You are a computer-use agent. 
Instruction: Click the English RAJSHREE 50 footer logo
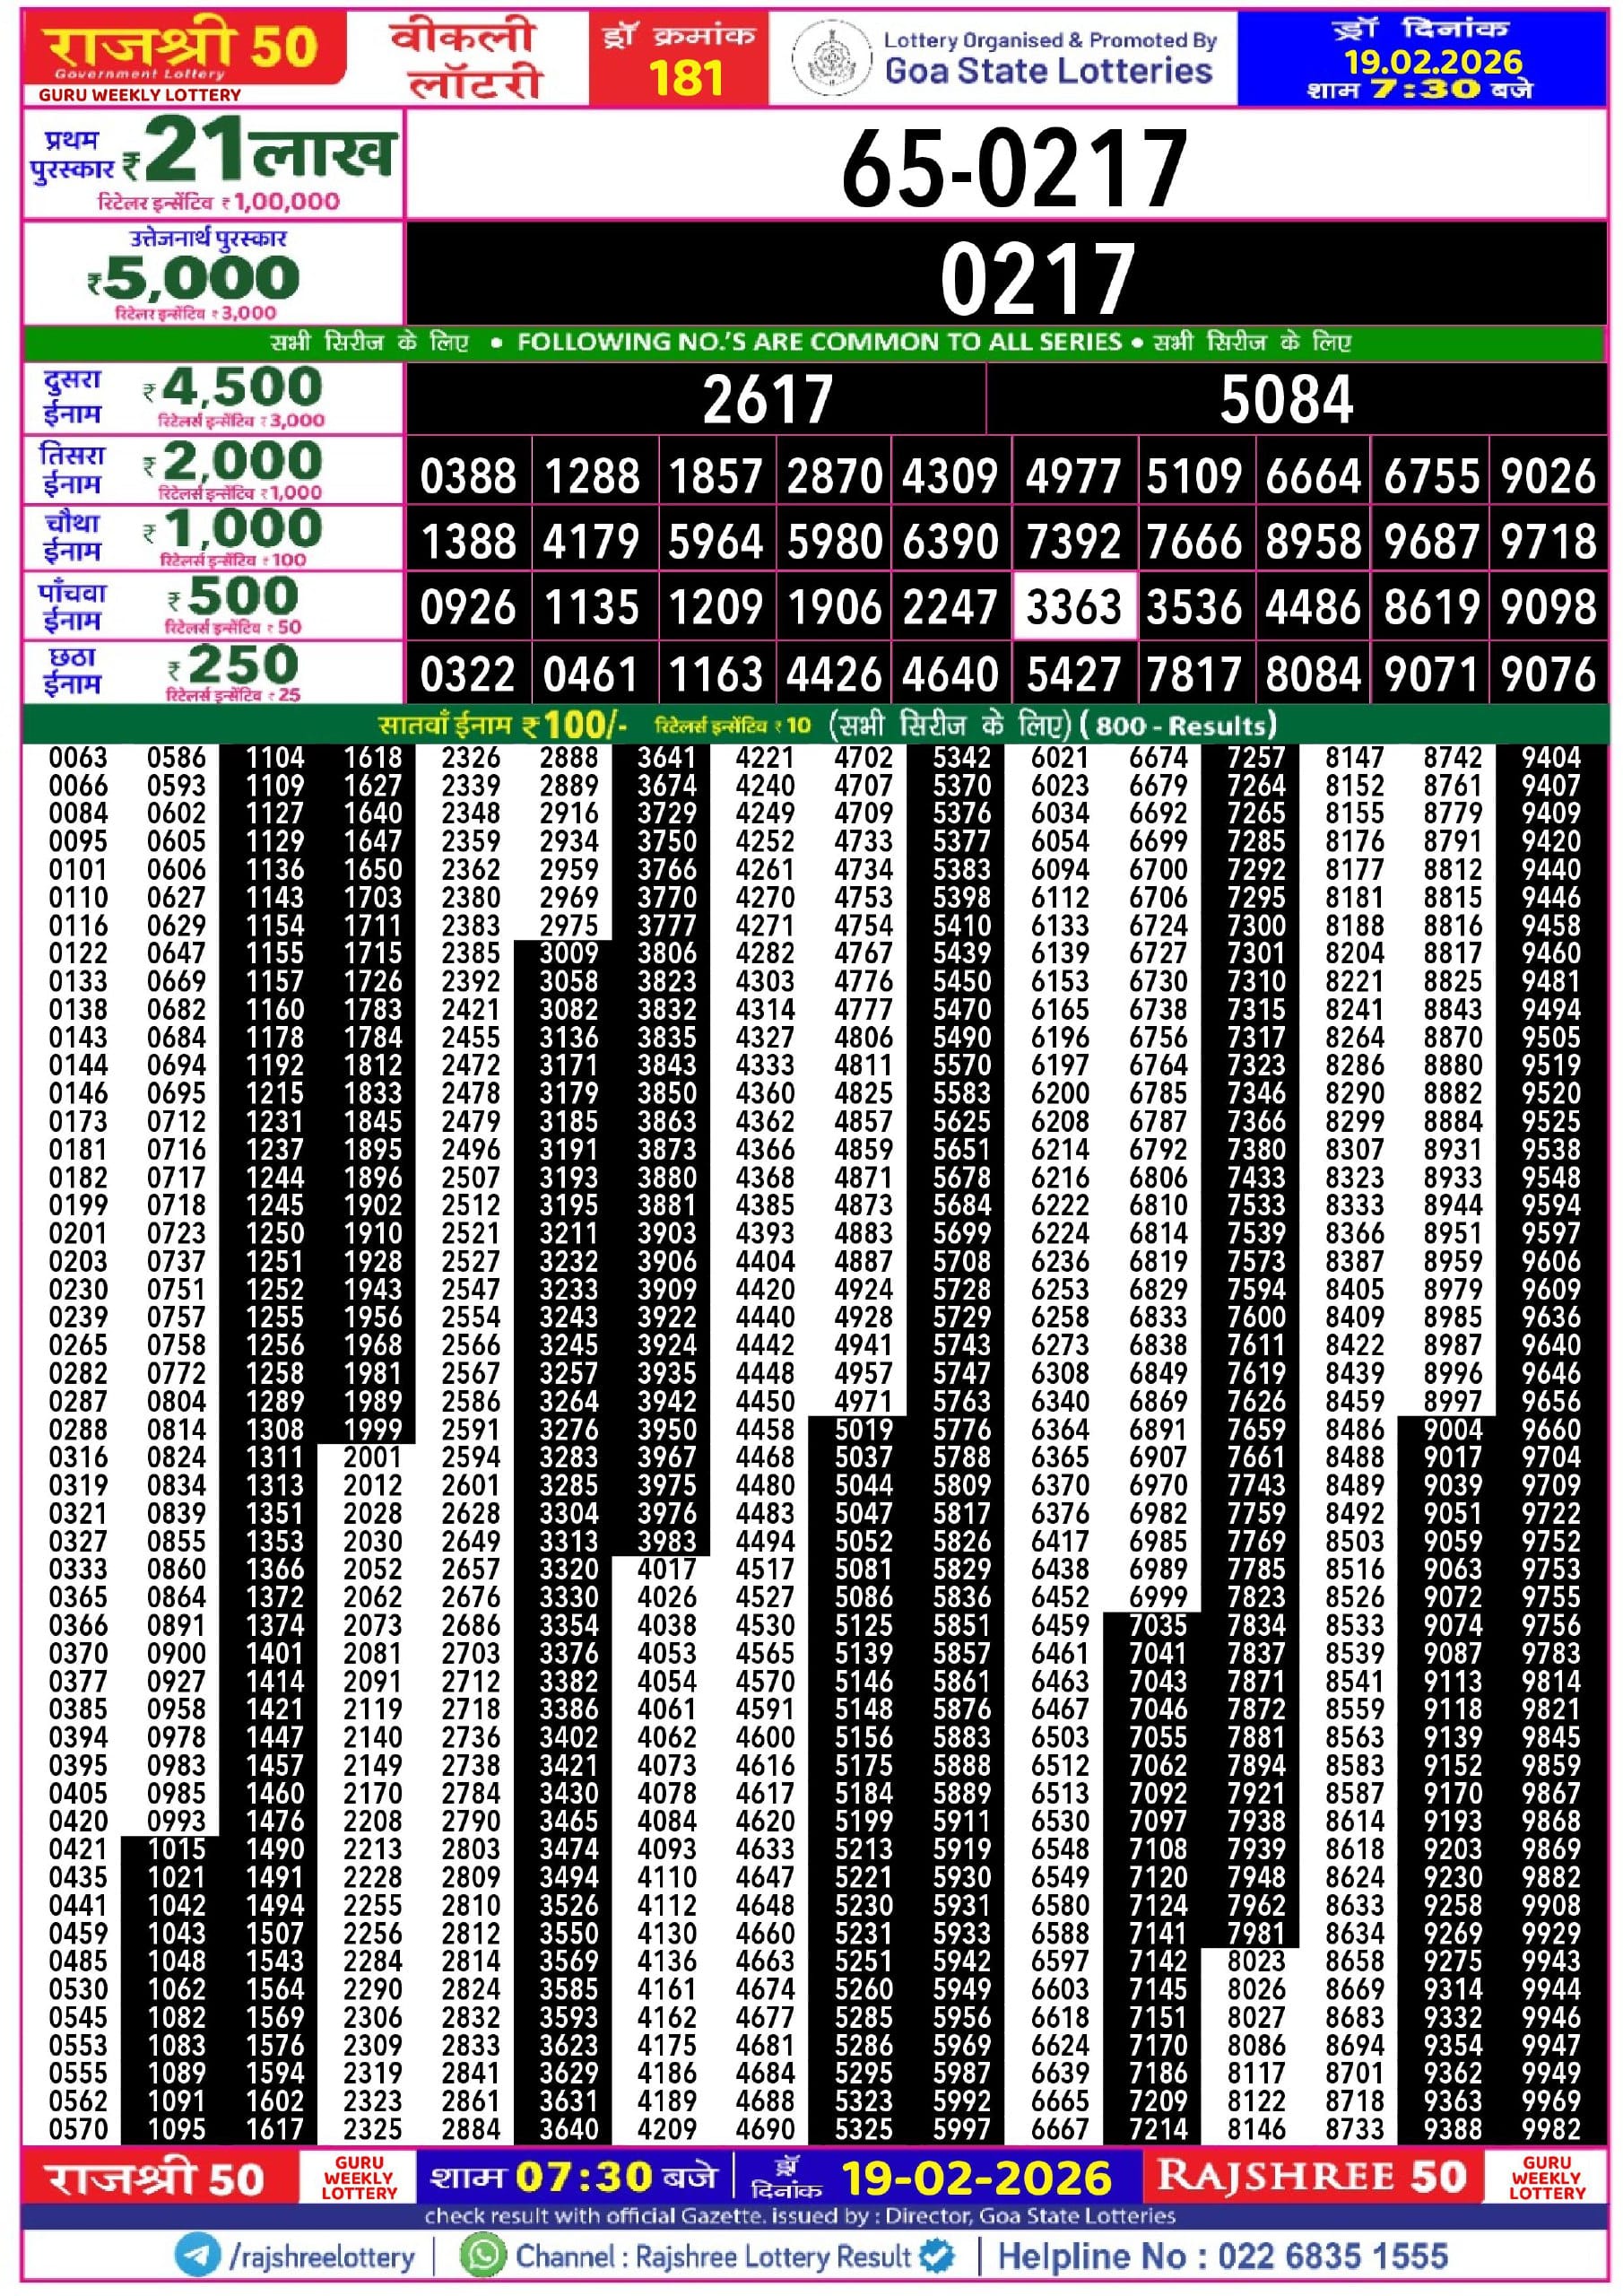tap(1311, 2176)
